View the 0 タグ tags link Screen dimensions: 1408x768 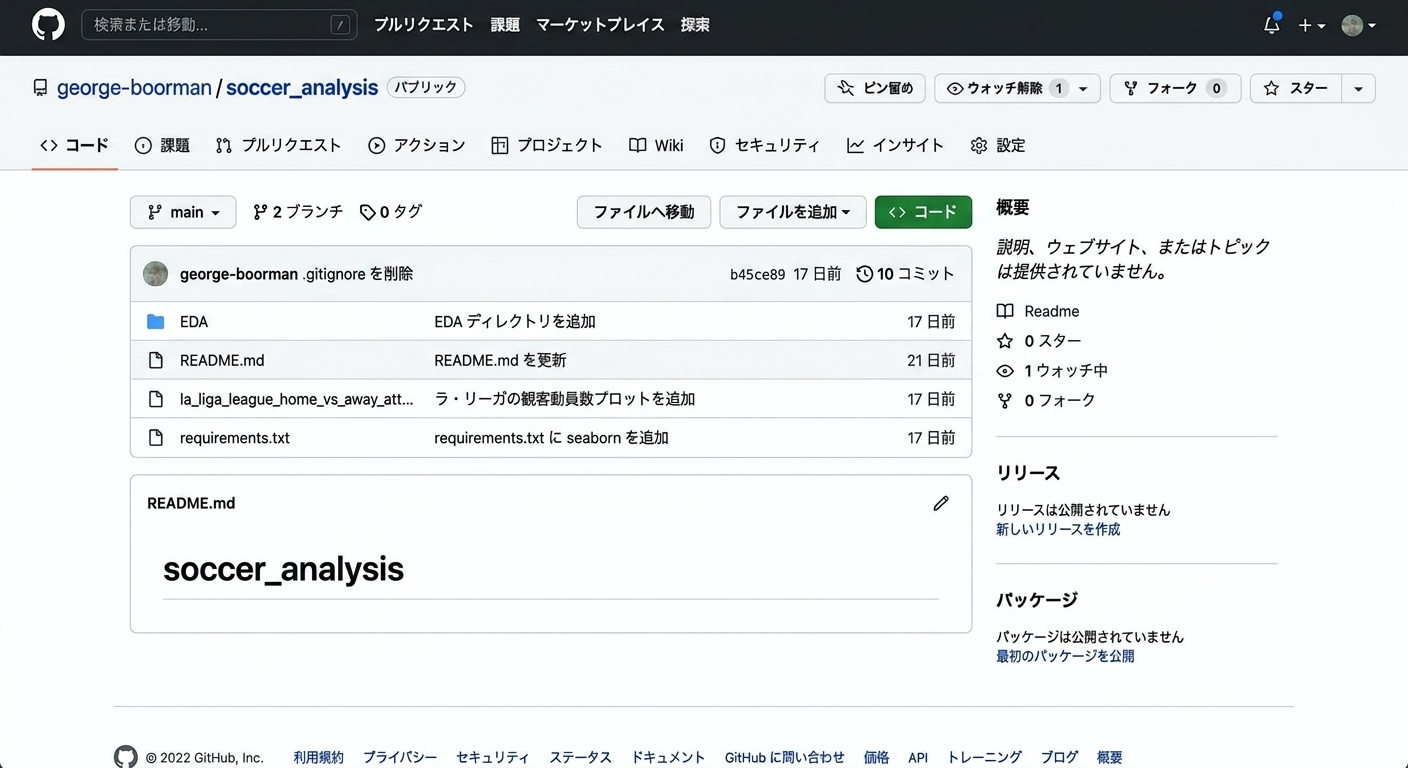coord(391,212)
